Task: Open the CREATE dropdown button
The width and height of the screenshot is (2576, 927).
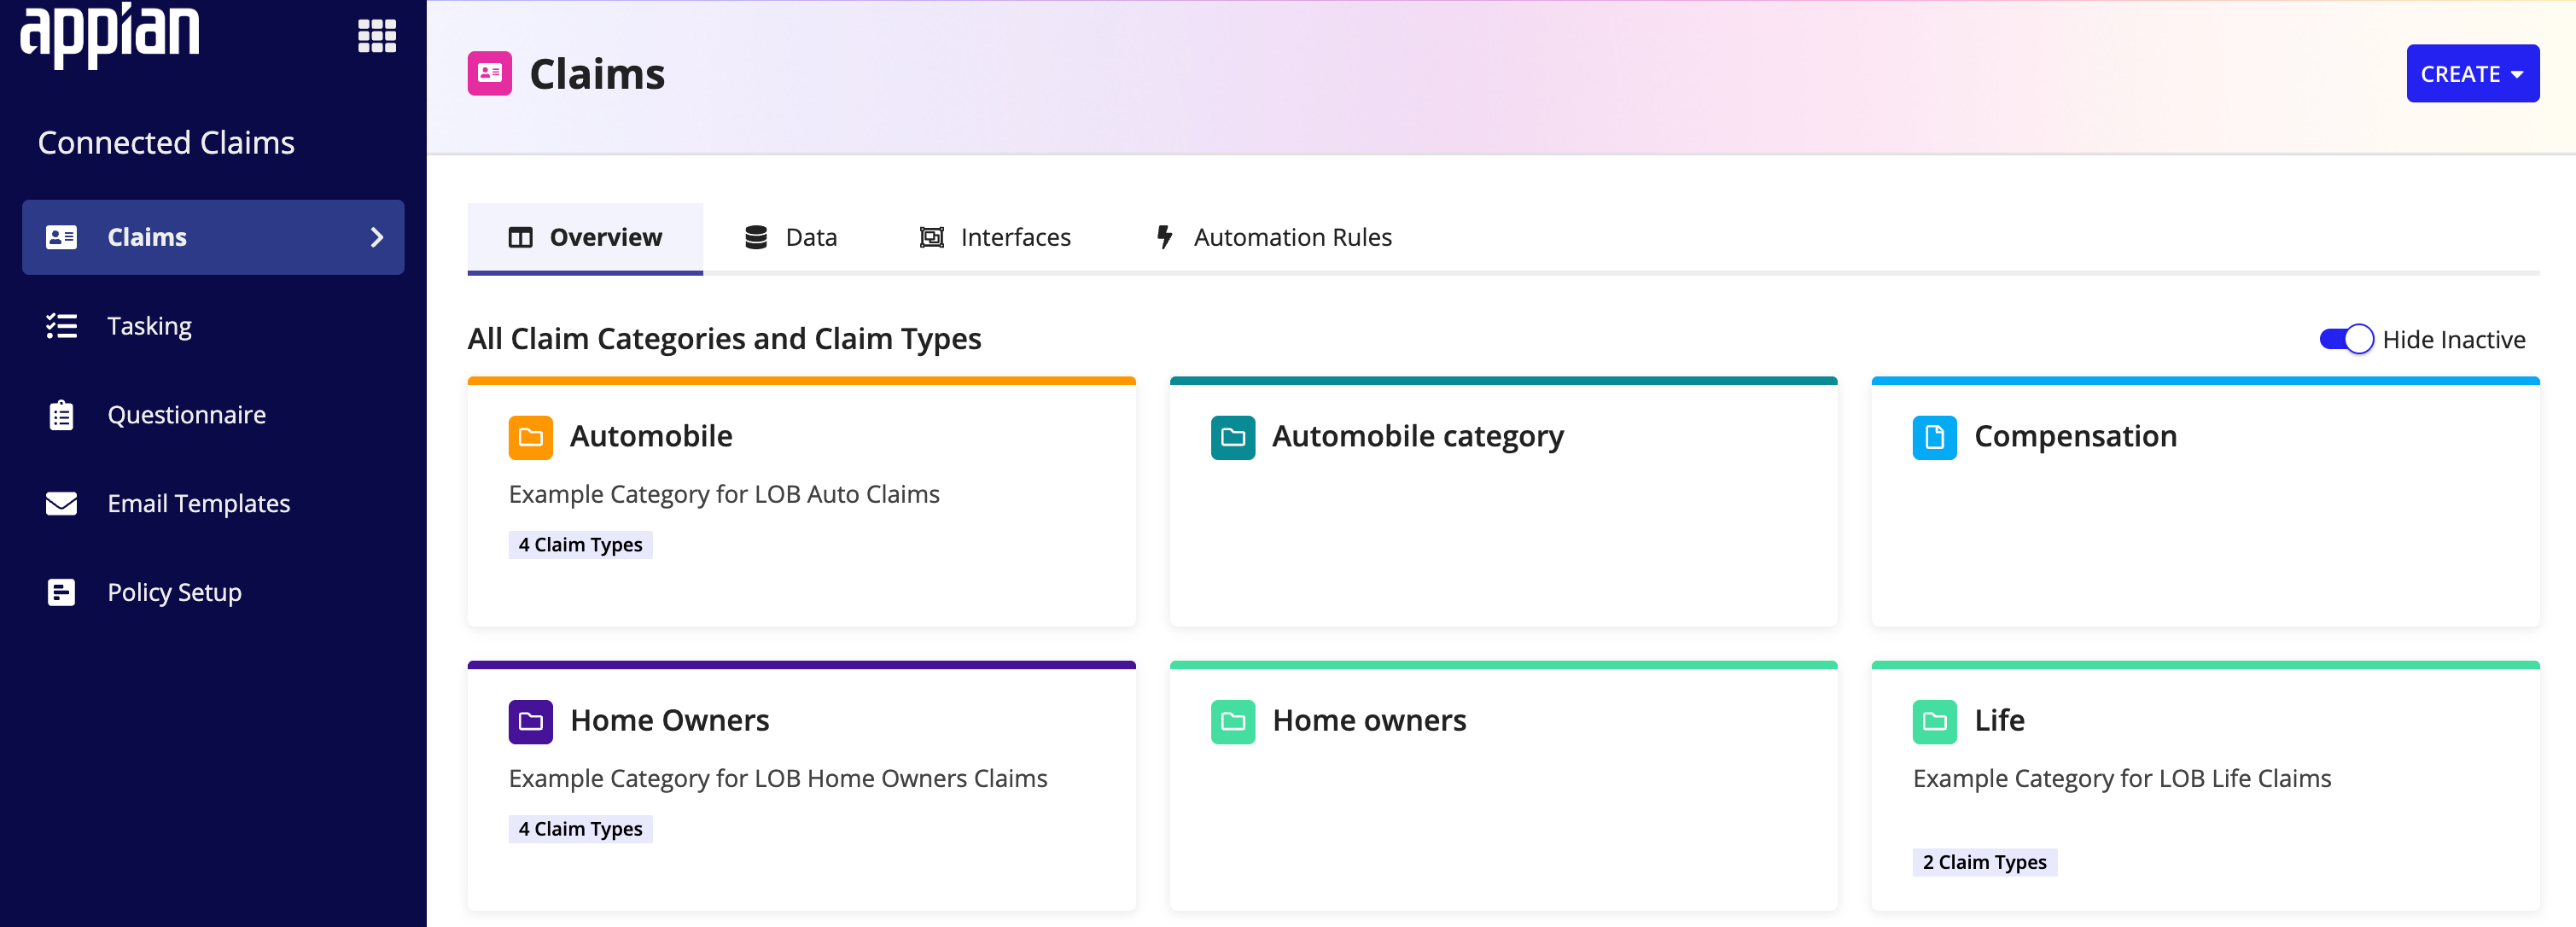Action: pyautogui.click(x=2472, y=74)
